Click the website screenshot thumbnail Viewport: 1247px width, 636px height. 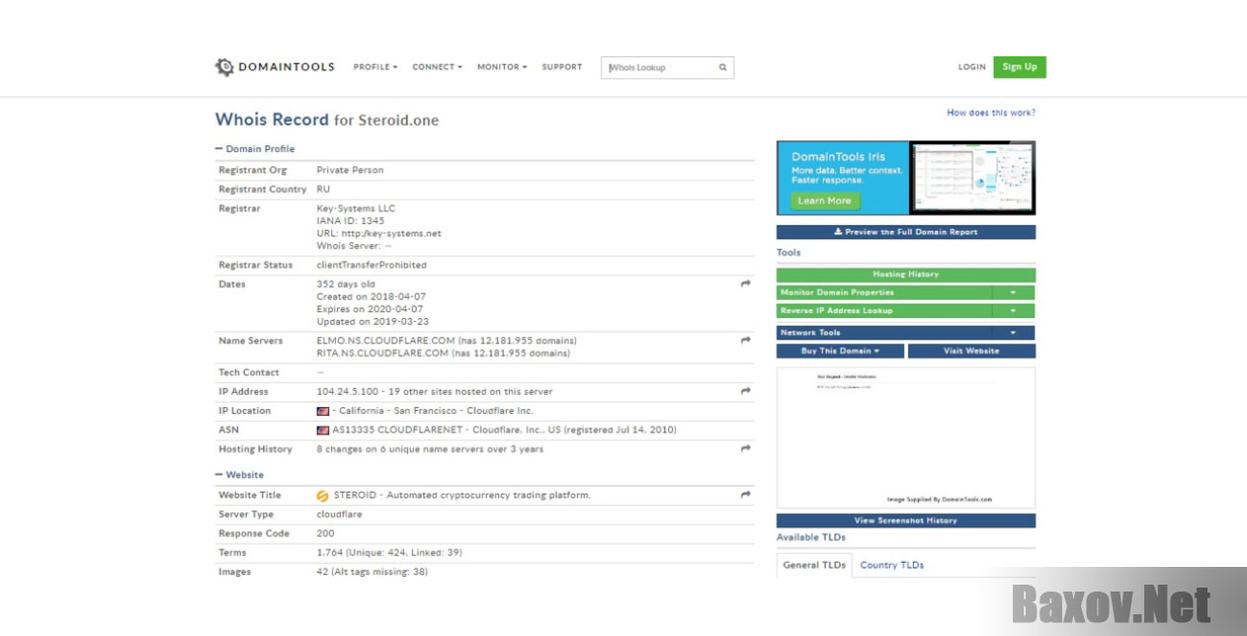(x=906, y=438)
